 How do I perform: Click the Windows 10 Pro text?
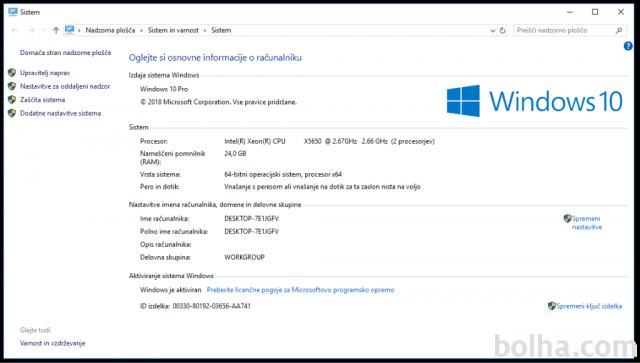pos(164,89)
